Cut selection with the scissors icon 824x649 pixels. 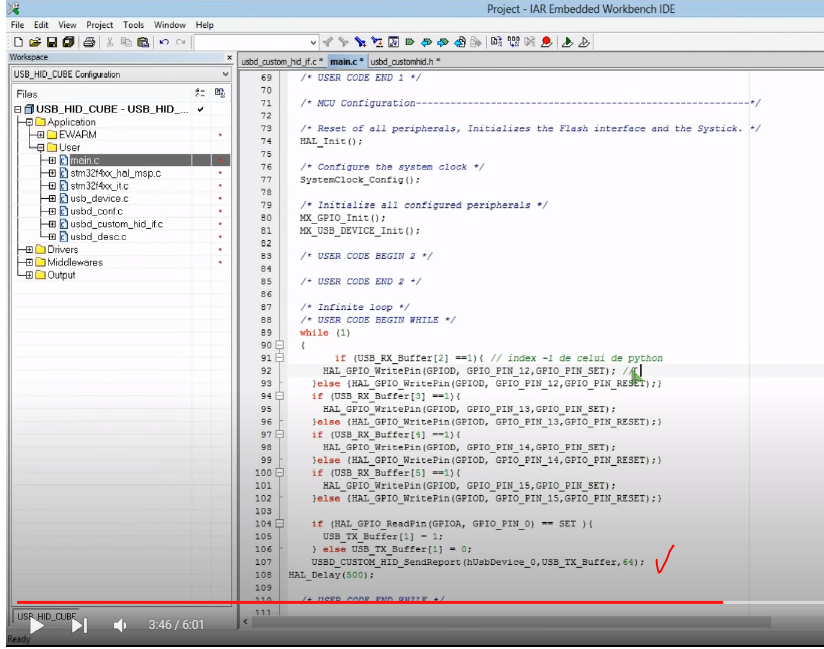pos(110,42)
